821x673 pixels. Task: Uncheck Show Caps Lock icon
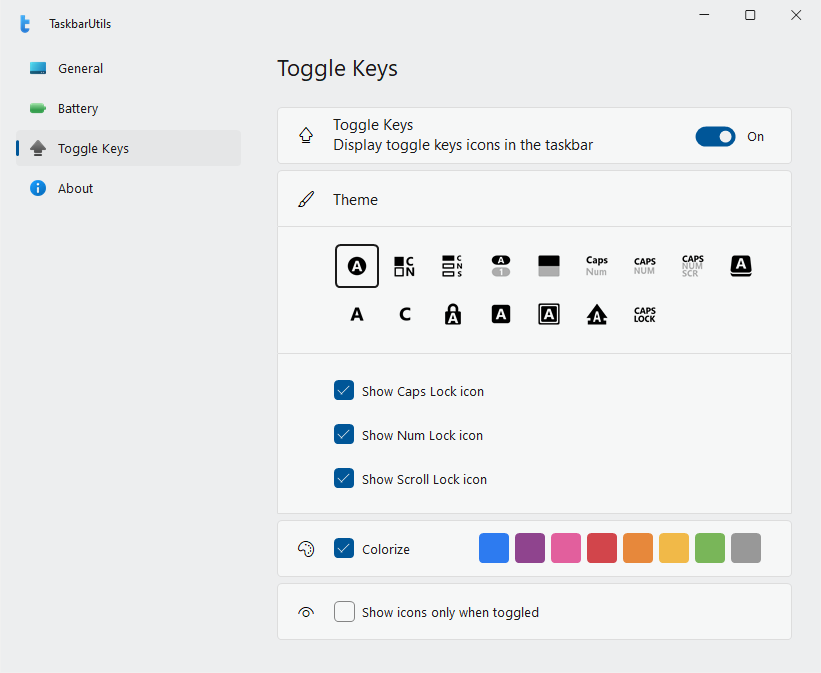[x=344, y=391]
